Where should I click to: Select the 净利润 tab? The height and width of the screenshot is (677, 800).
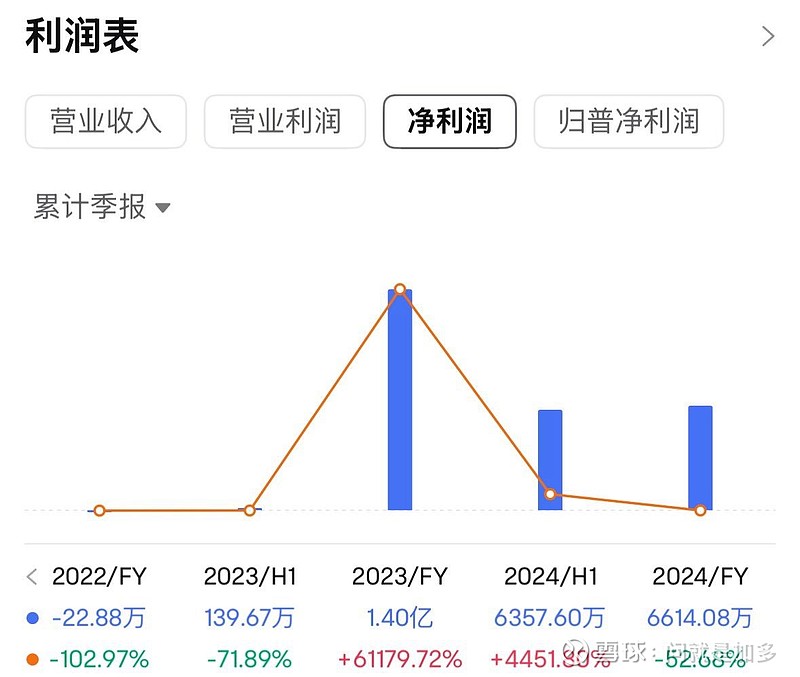[449, 121]
